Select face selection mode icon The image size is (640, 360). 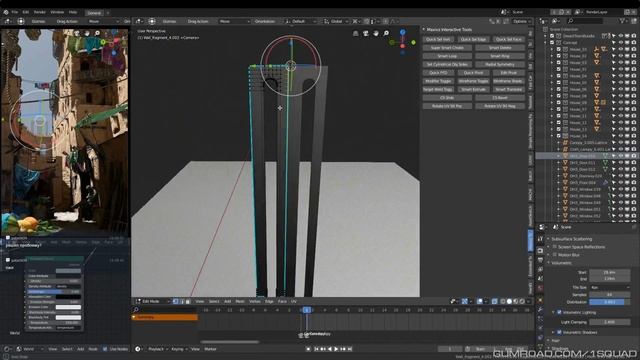tap(188, 301)
